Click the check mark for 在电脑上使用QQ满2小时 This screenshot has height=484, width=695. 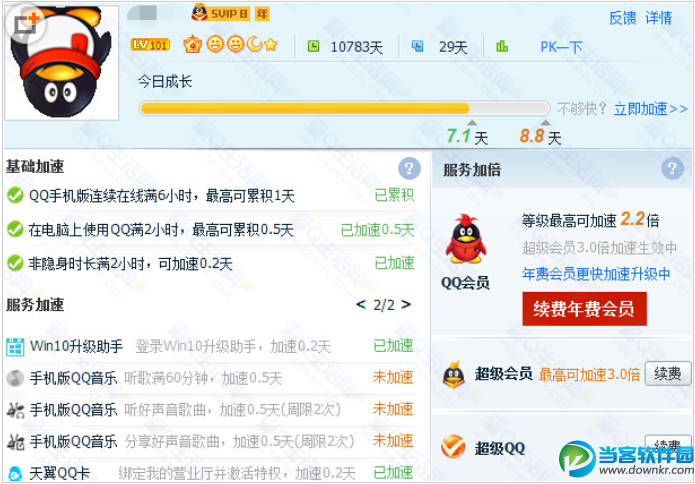[x=15, y=229]
